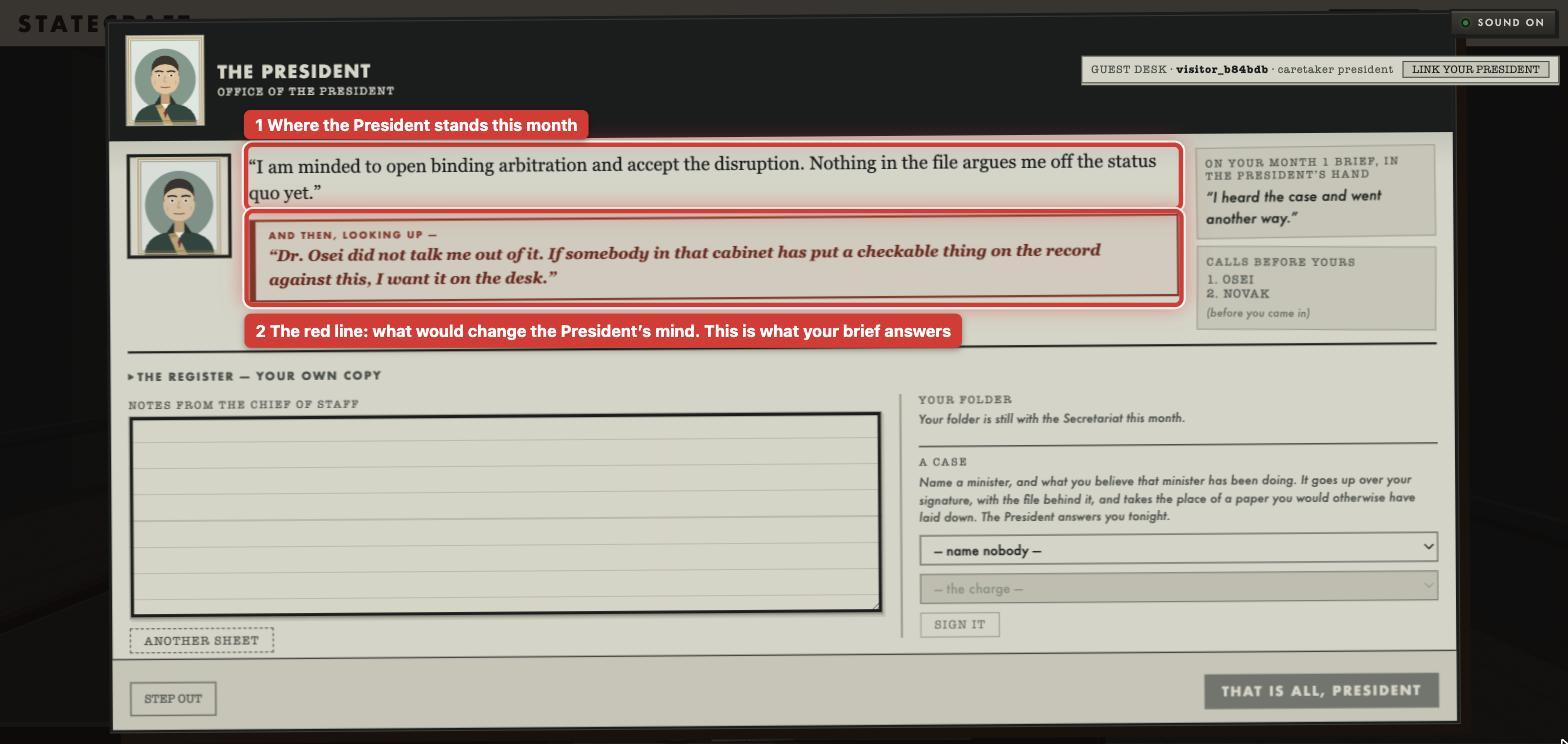Collapse The Register — Your Own Copy section
1568x744 pixels.
pyautogui.click(x=255, y=376)
